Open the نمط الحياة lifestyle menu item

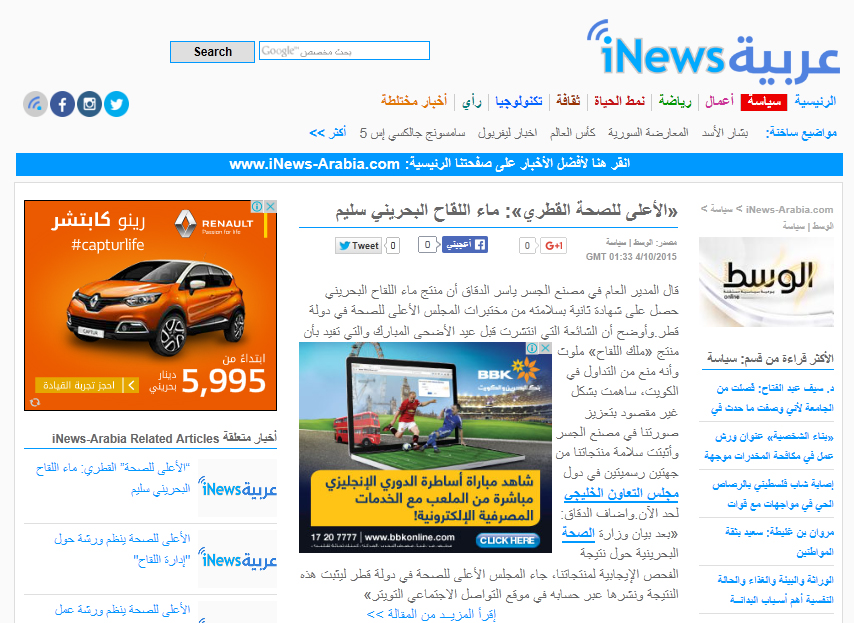pyautogui.click(x=620, y=101)
